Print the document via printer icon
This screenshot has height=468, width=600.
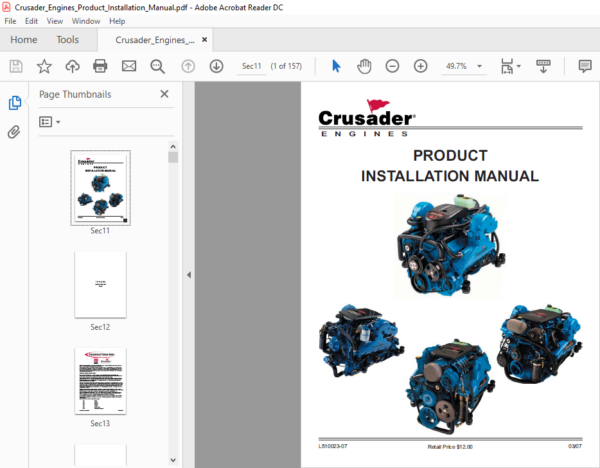100,66
